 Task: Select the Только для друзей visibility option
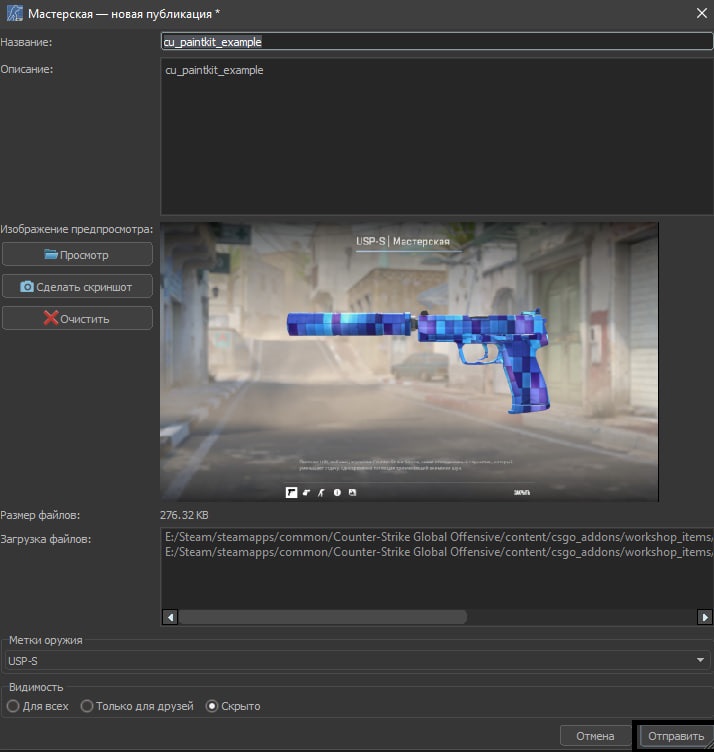click(138, 706)
